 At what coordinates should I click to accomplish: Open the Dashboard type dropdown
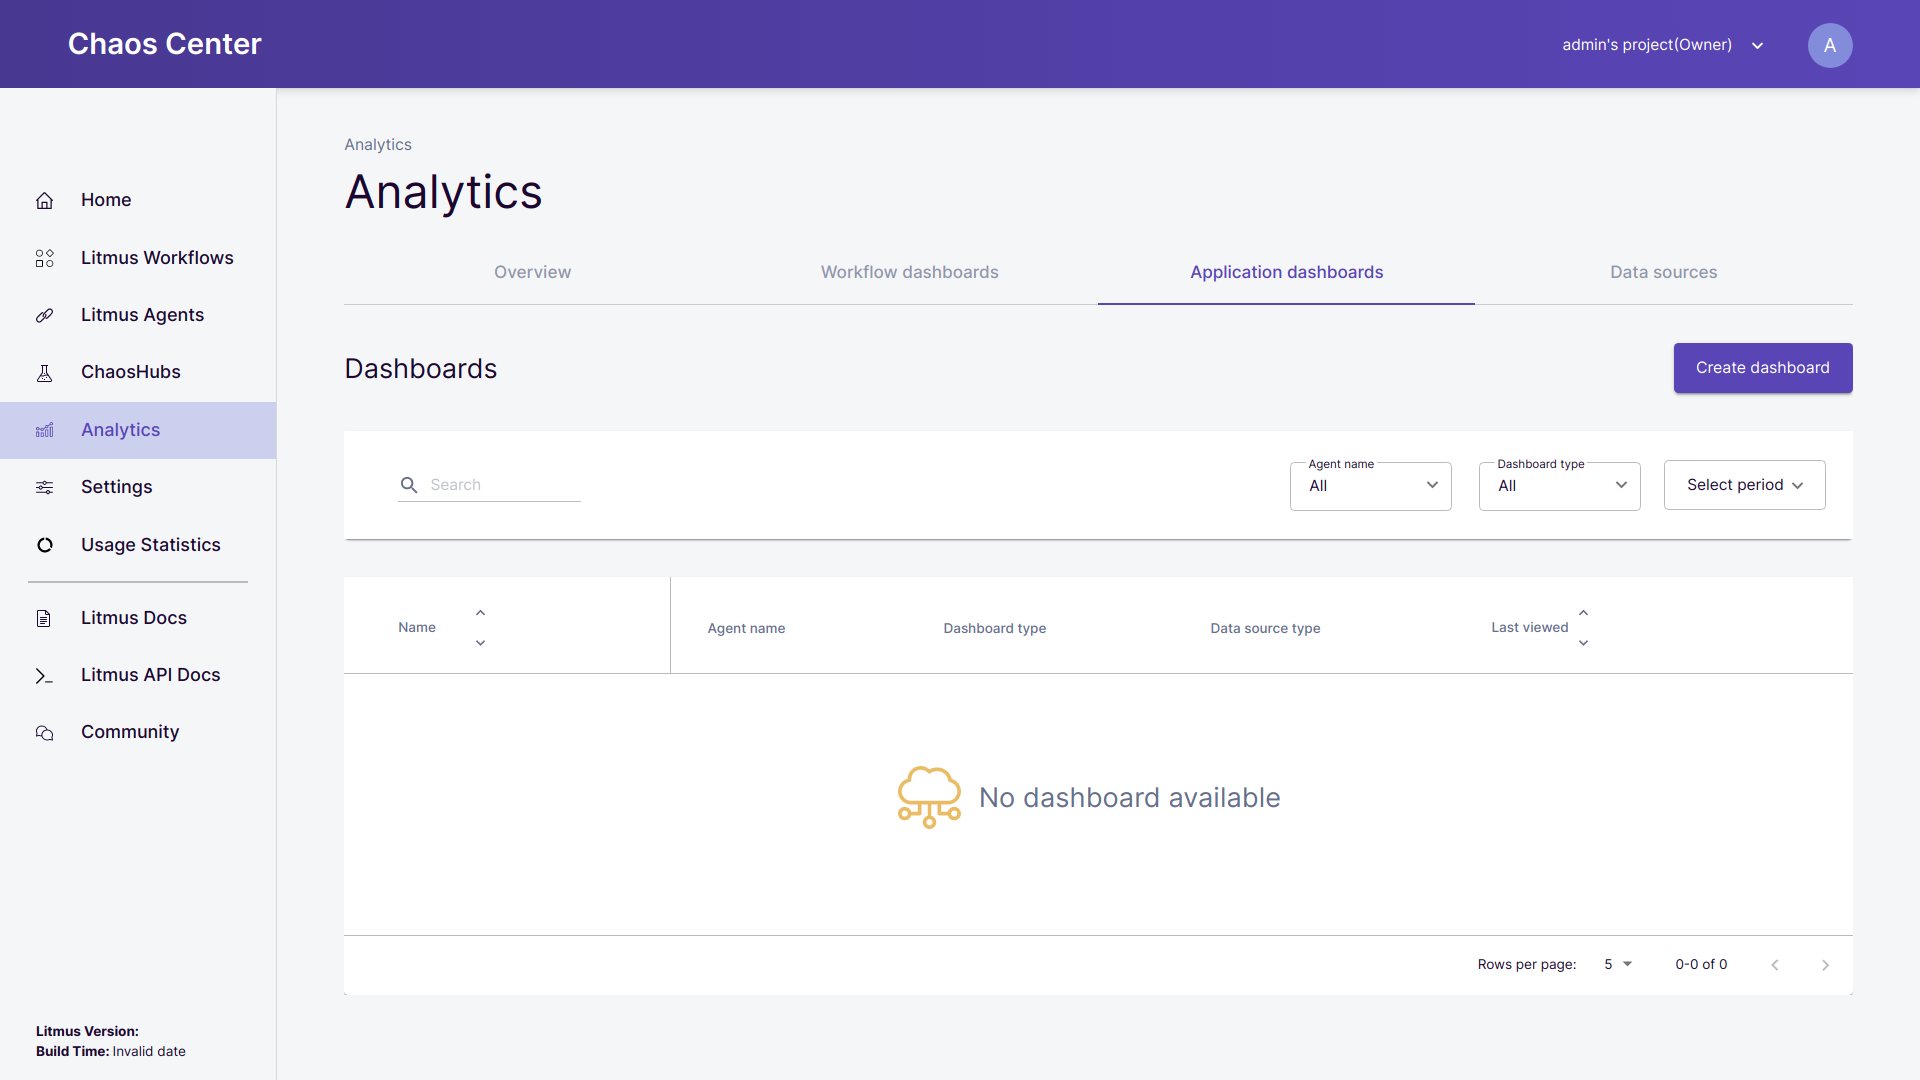1559,486
